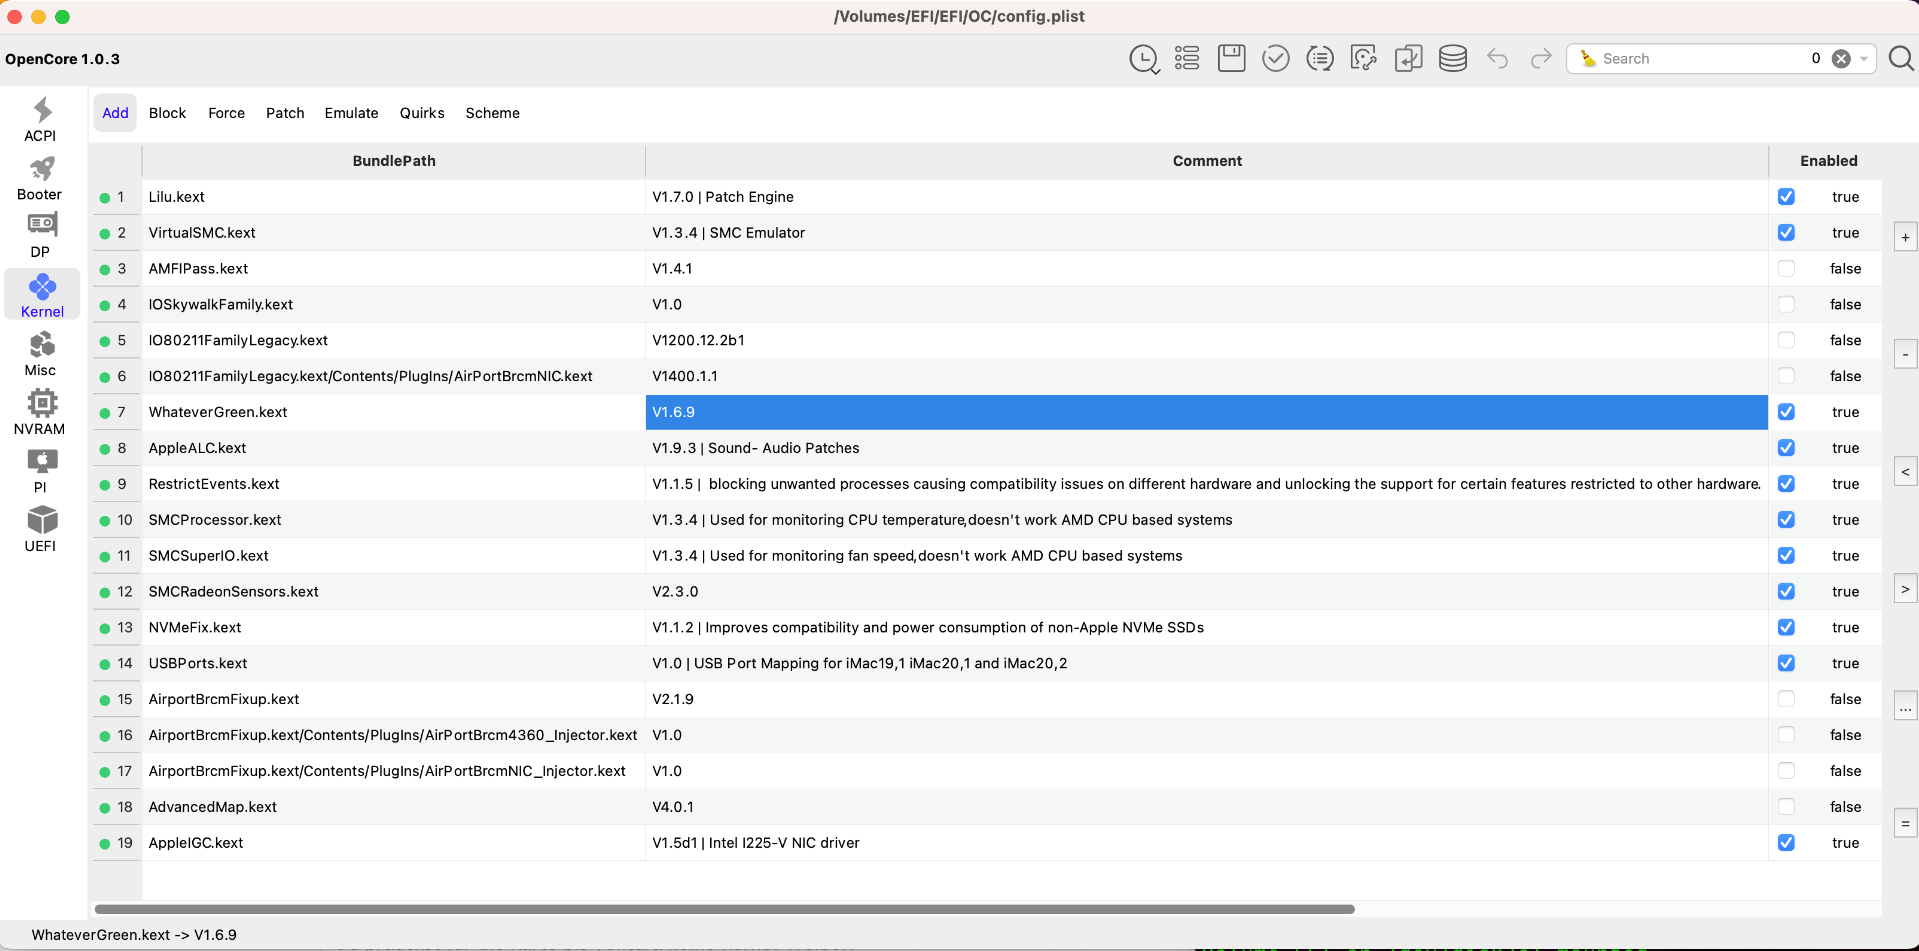The width and height of the screenshot is (1919, 951).
Task: Switch to the Emulate tab
Action: [x=351, y=113]
